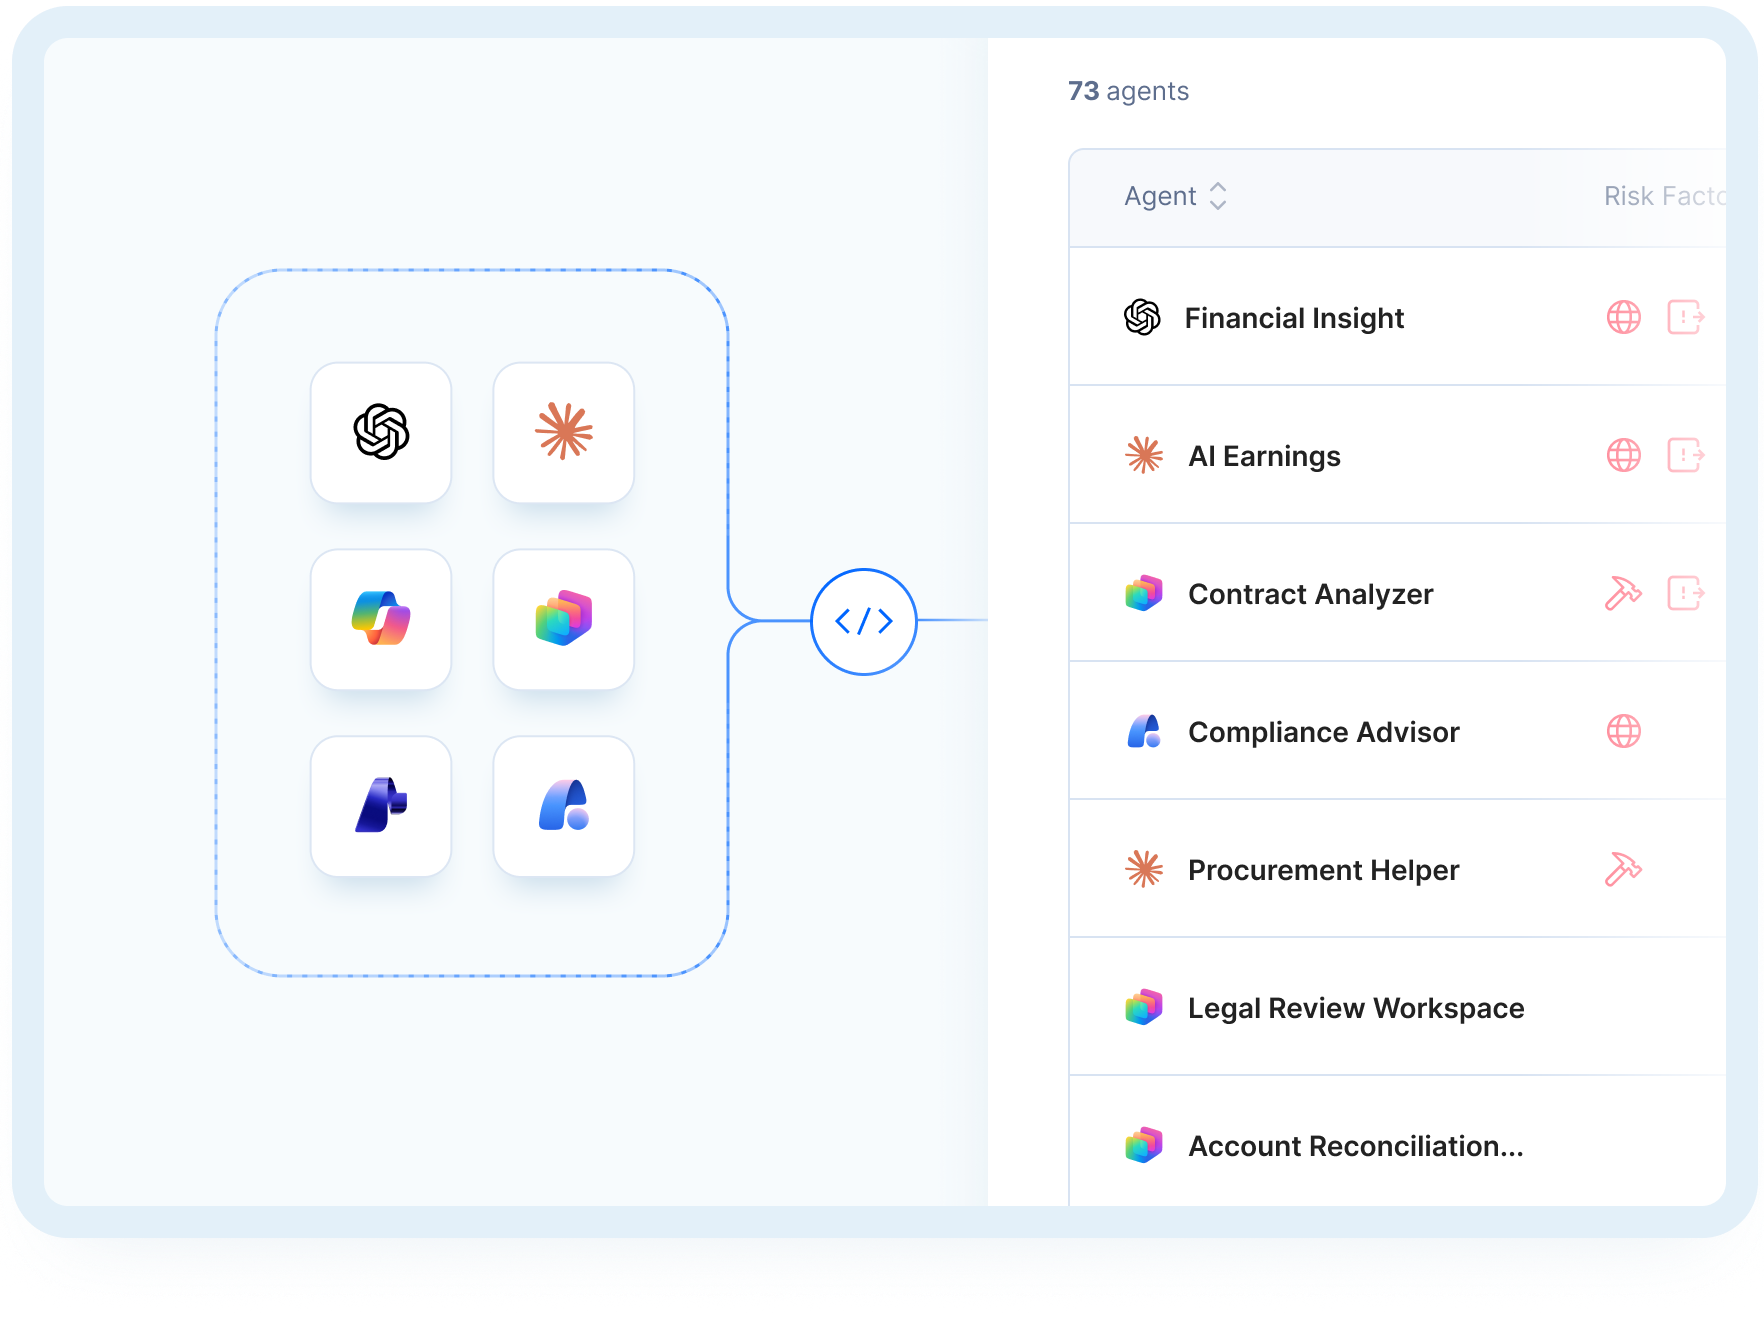The width and height of the screenshot is (1764, 1320).
Task: Click the starburst icon beside Procurement Helper
Action: pyautogui.click(x=1144, y=869)
